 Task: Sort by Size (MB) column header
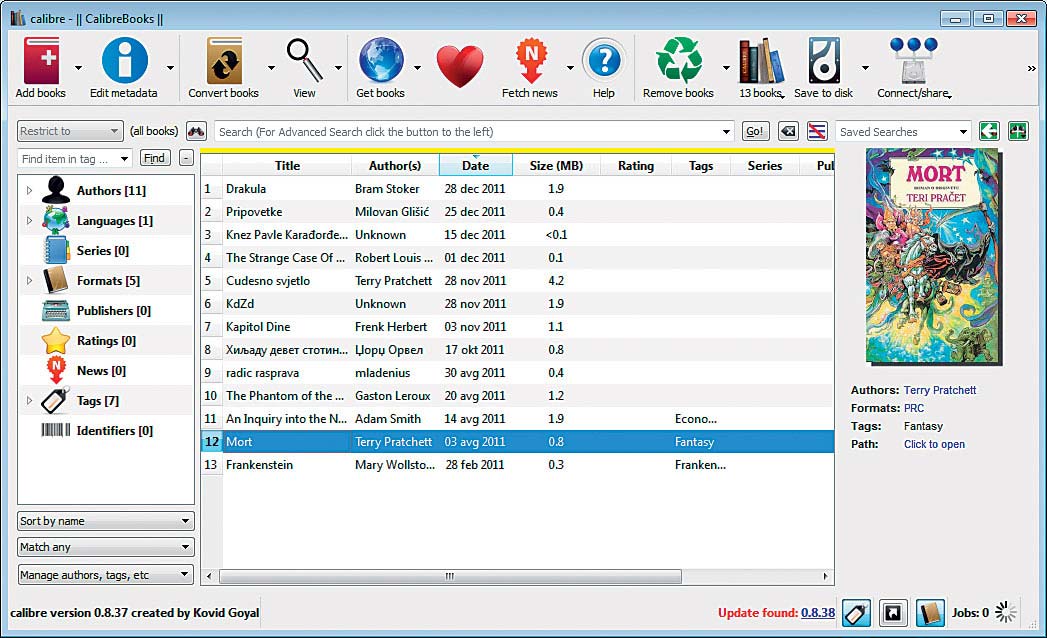click(x=556, y=166)
